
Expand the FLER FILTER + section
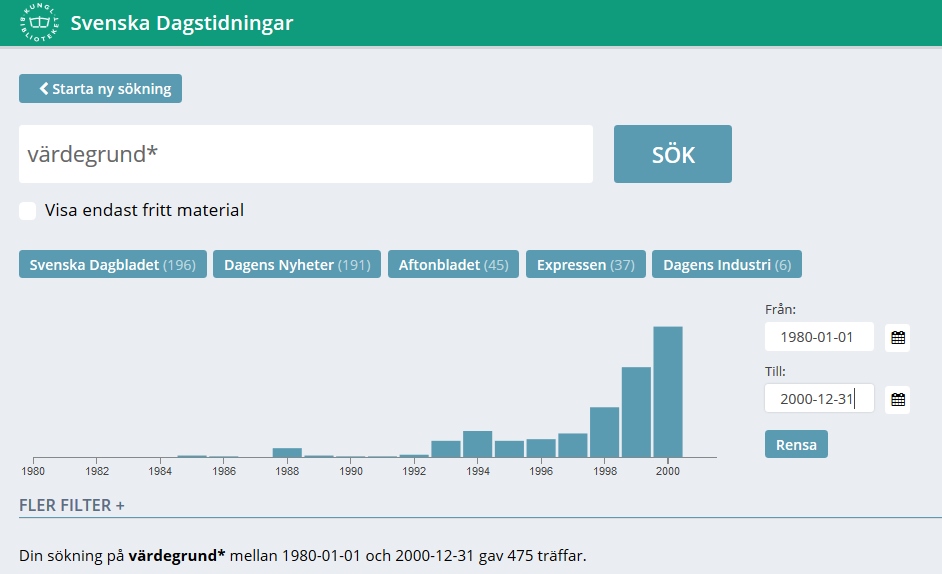click(71, 505)
